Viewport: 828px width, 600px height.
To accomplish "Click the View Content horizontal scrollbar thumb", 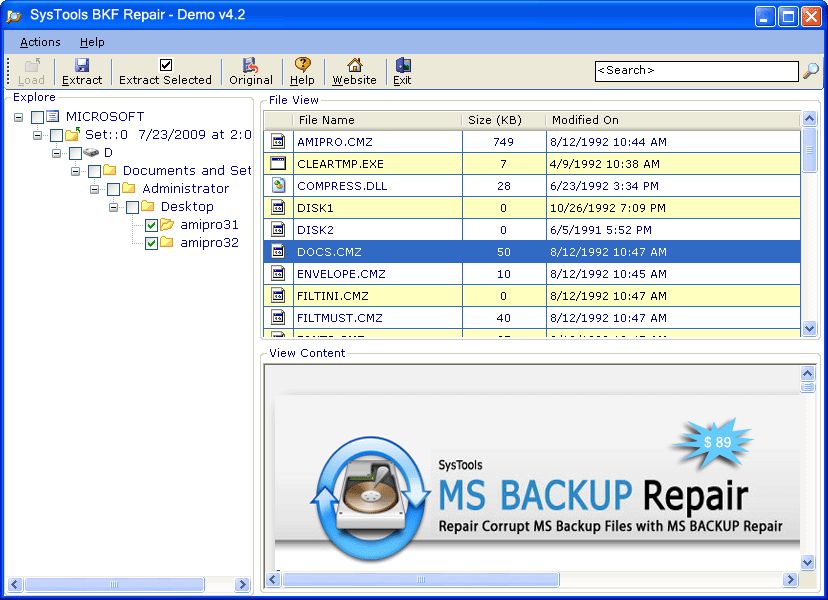I will [421, 579].
